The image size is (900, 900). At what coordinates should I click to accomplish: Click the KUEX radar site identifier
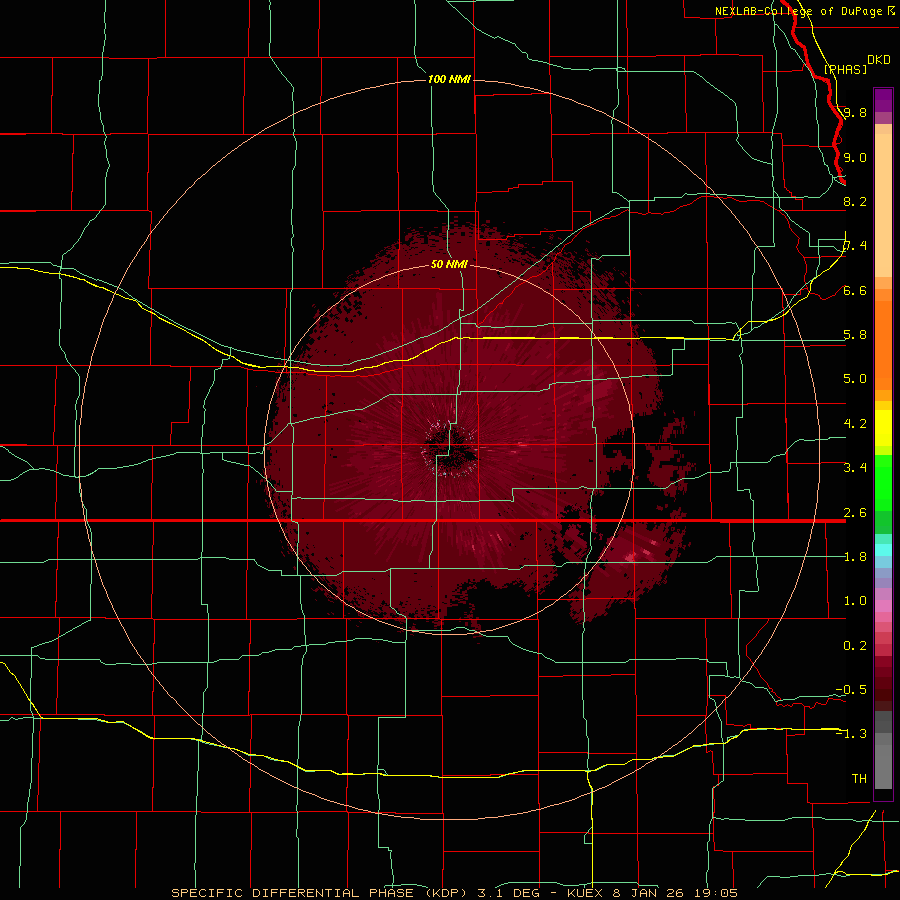[x=587, y=893]
